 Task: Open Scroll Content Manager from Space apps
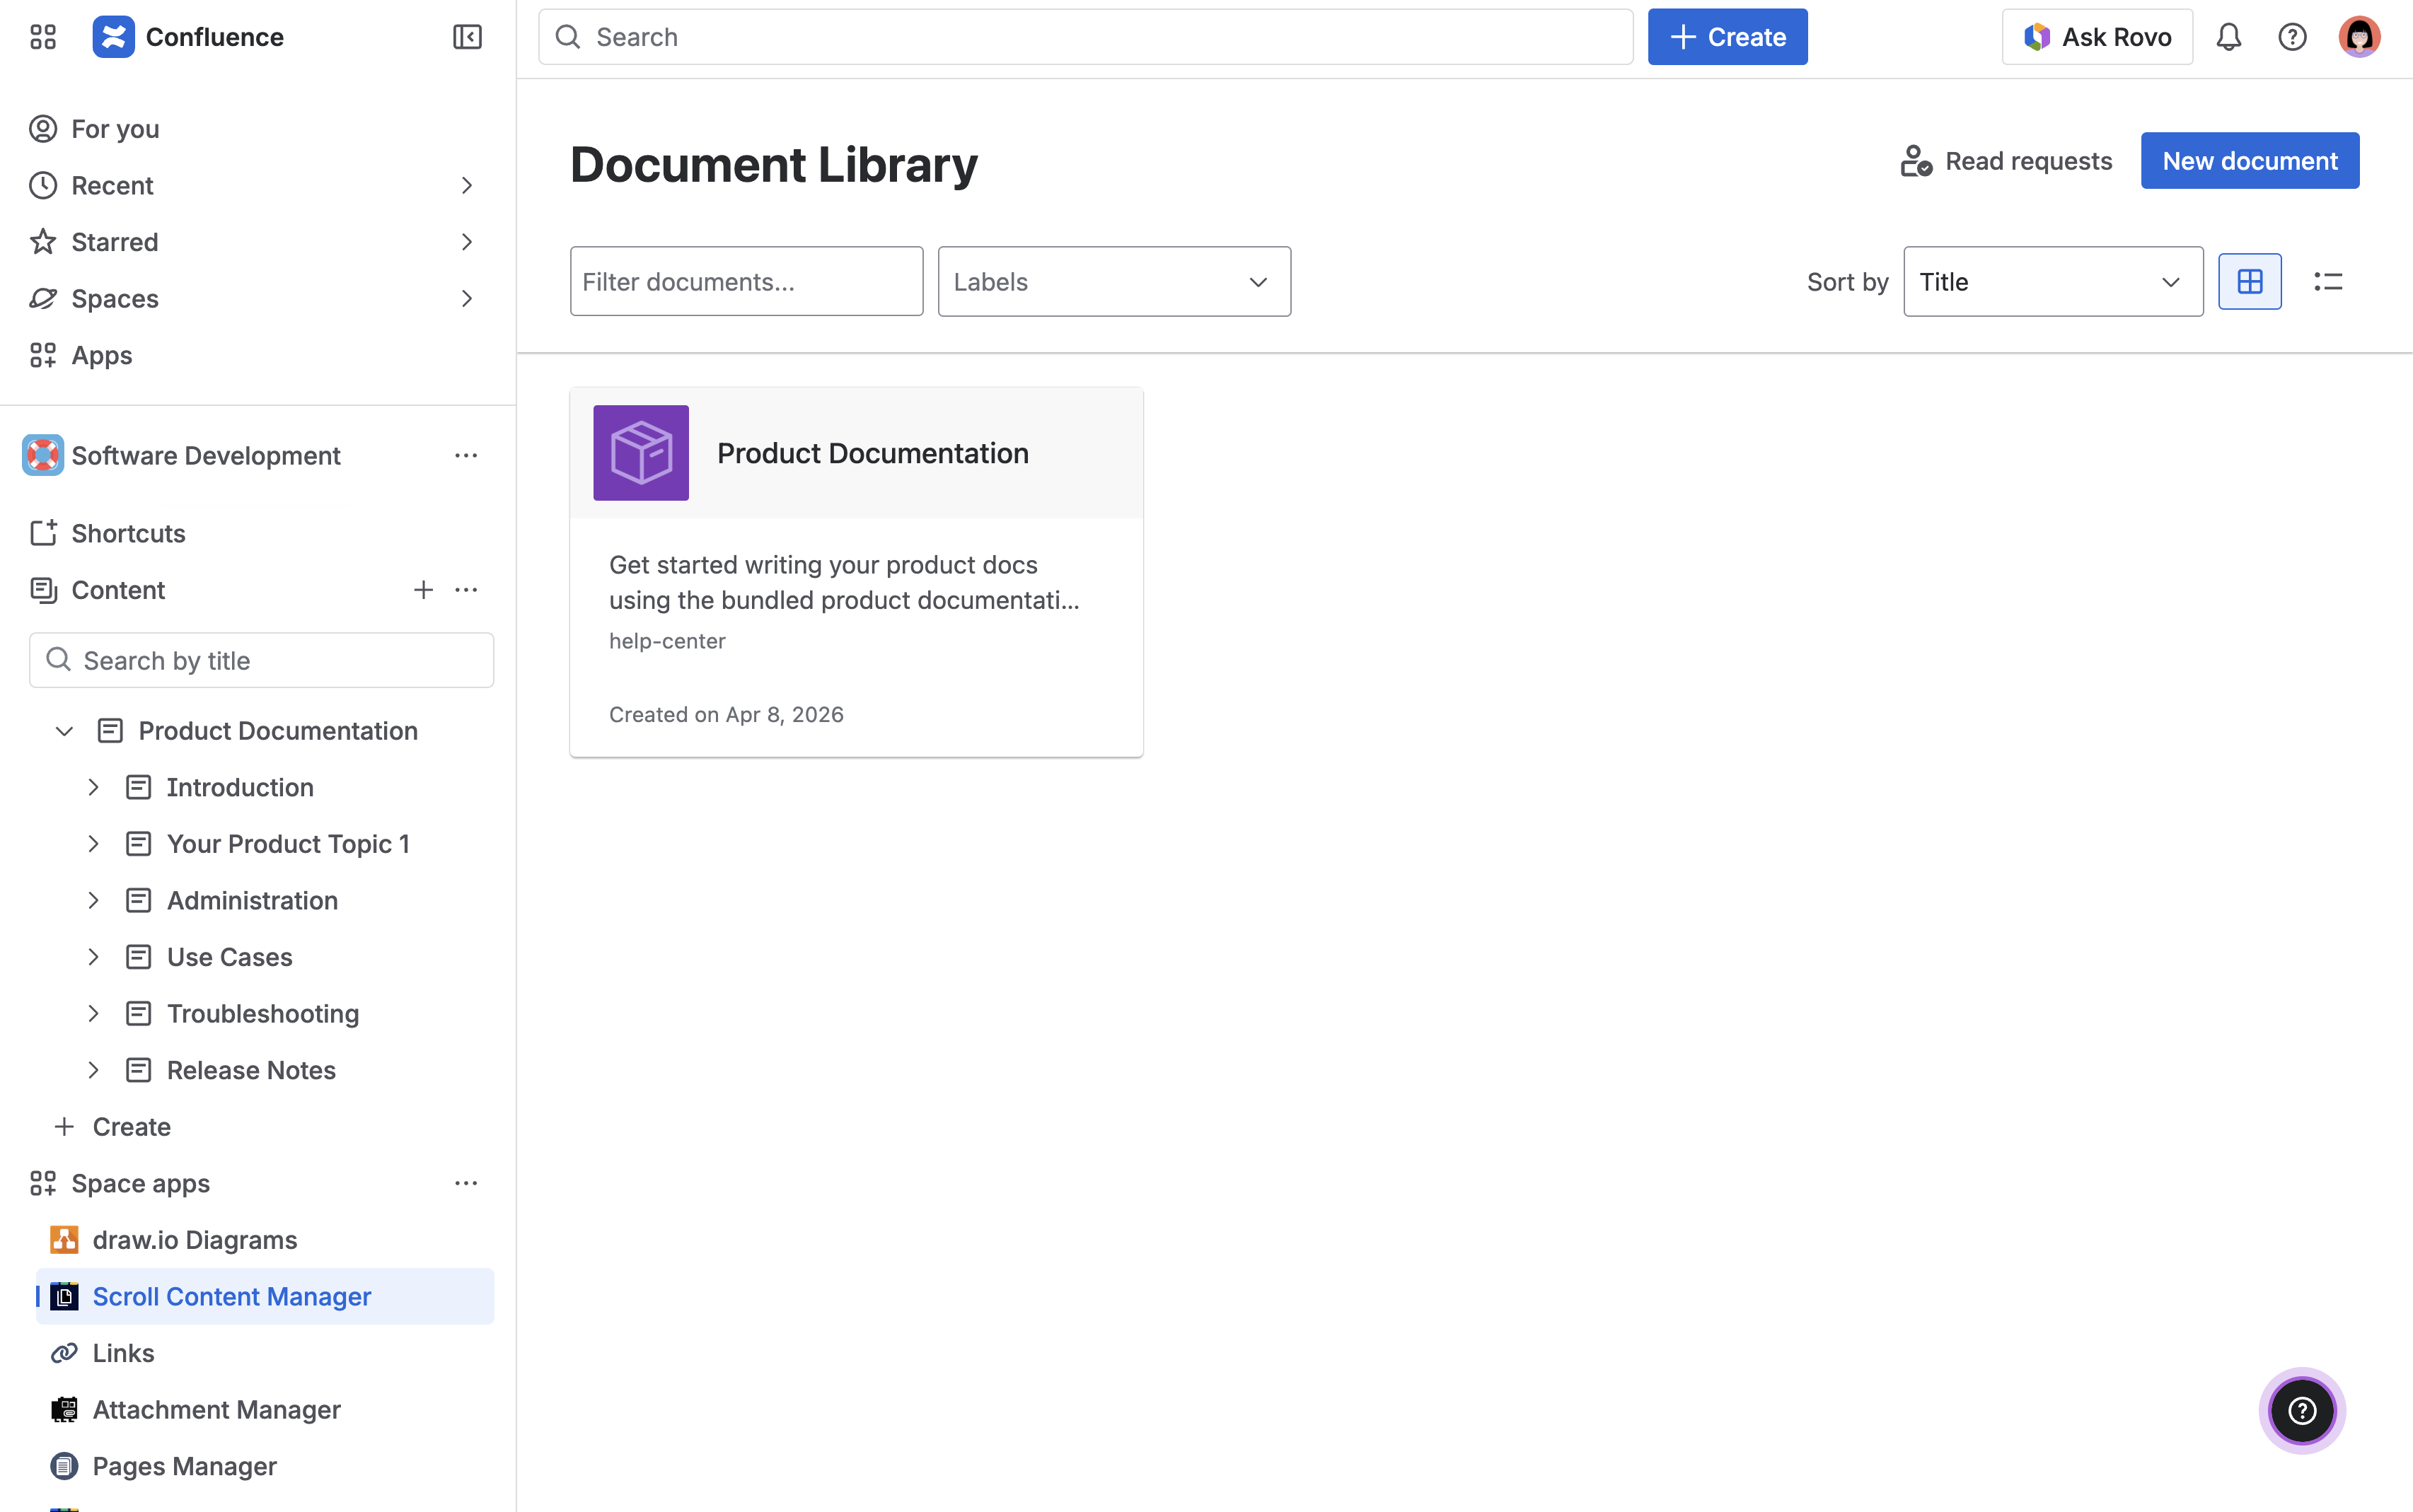[231, 1295]
